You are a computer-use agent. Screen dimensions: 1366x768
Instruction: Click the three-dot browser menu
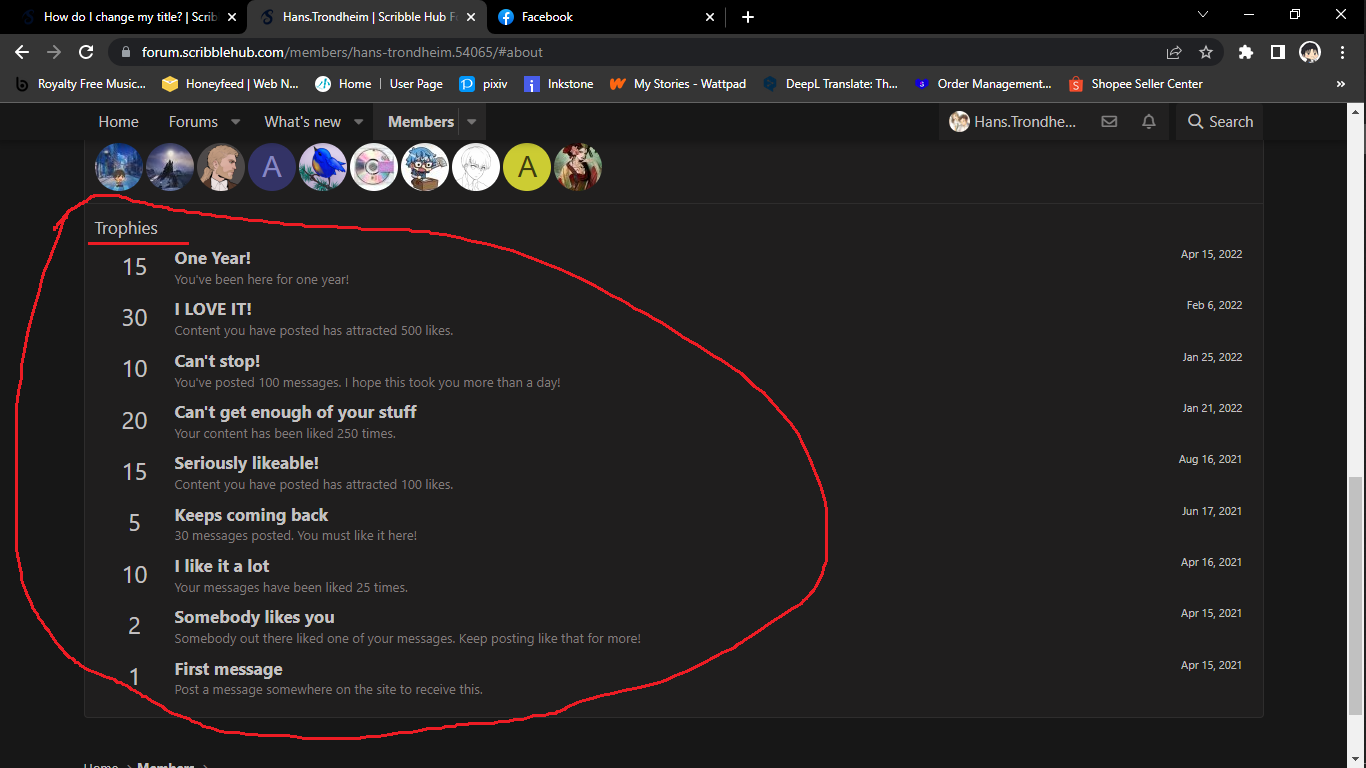[x=1342, y=51]
